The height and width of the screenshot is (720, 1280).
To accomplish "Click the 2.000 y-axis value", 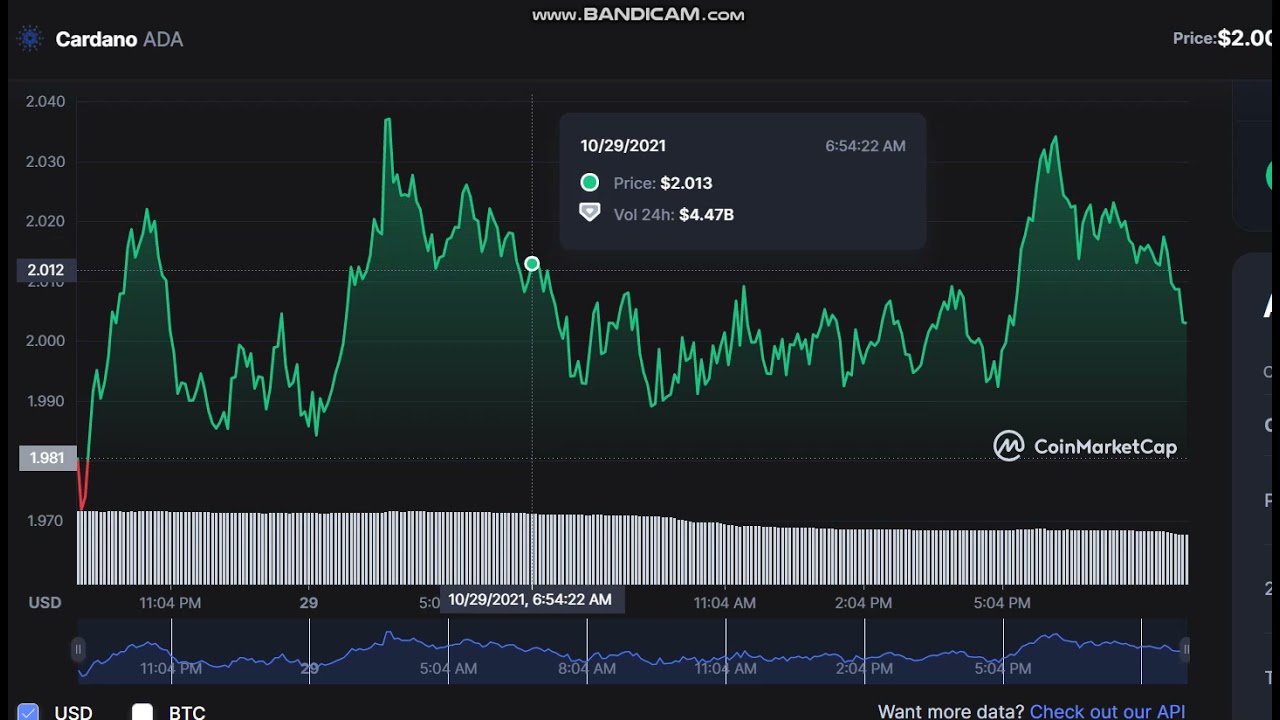I will coord(46,341).
